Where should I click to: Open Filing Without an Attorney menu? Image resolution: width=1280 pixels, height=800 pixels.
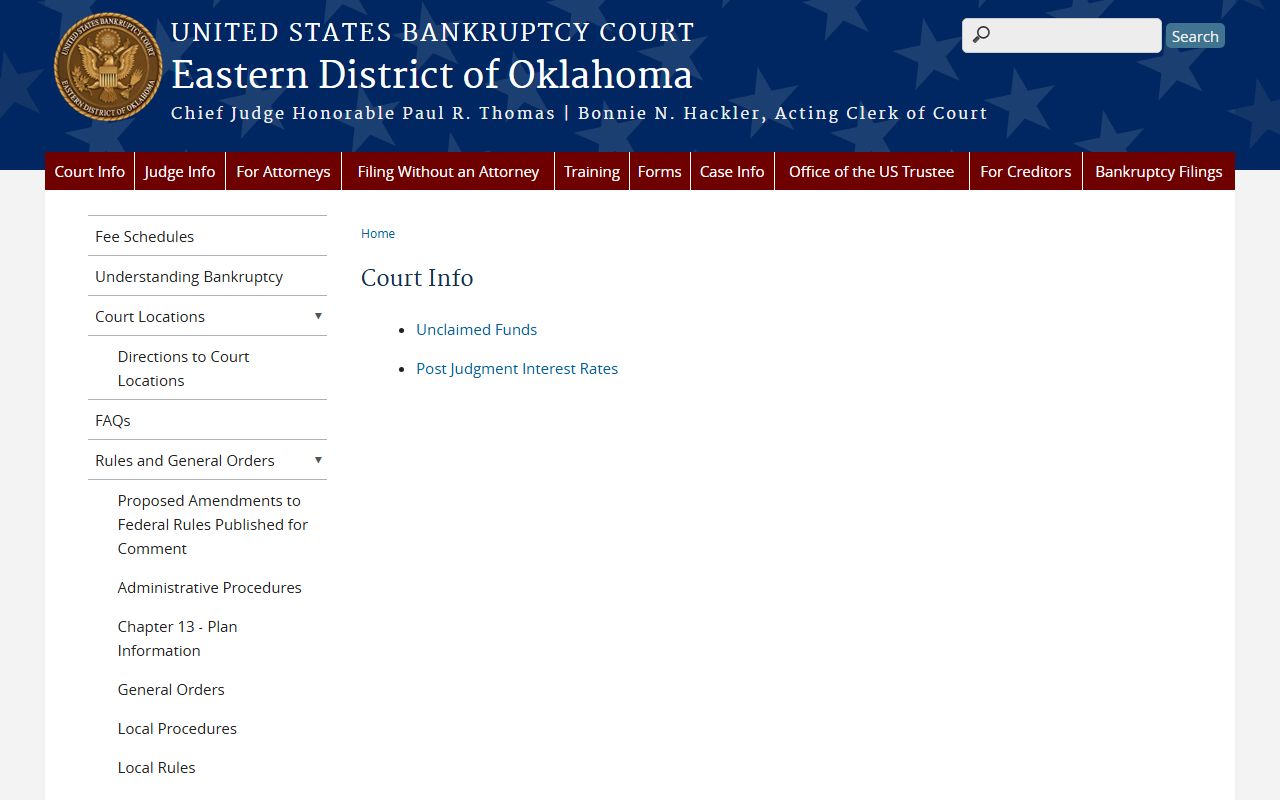pyautogui.click(x=448, y=171)
